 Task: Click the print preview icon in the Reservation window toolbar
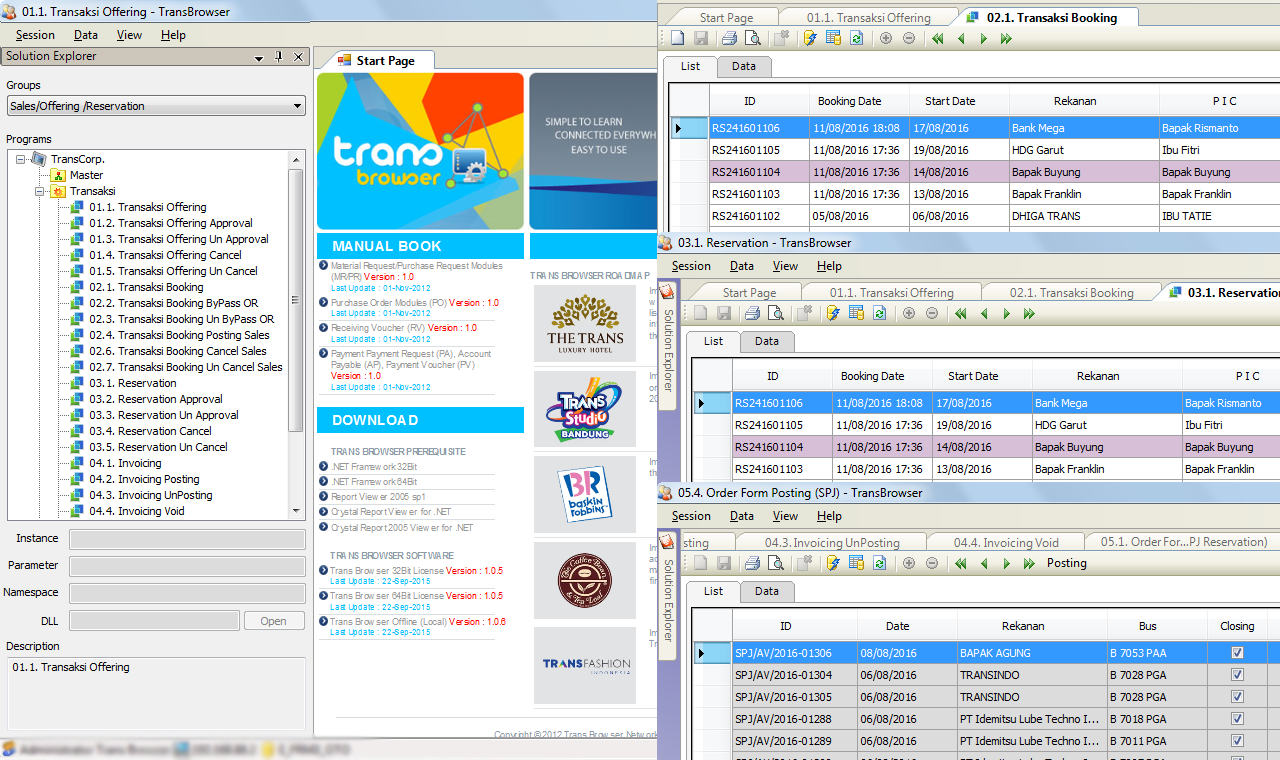(x=776, y=314)
